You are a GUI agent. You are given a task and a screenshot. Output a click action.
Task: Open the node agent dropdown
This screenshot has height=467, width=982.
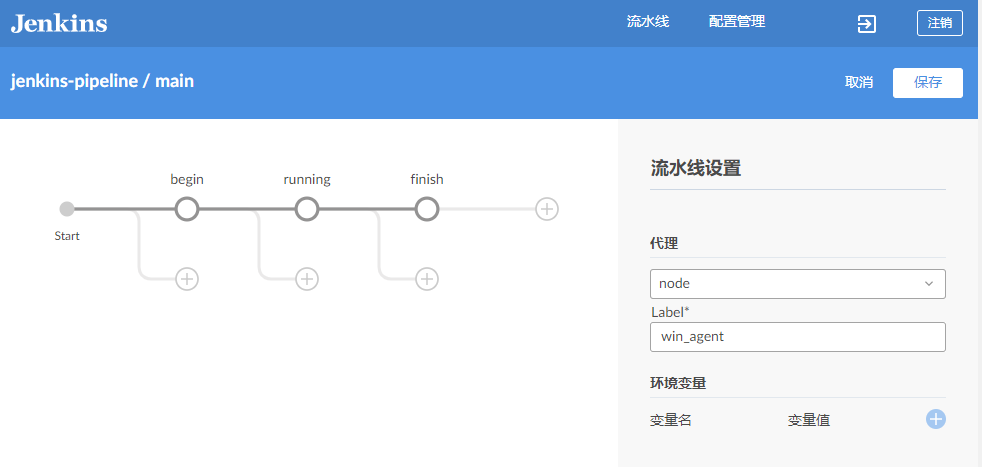pyautogui.click(x=798, y=284)
